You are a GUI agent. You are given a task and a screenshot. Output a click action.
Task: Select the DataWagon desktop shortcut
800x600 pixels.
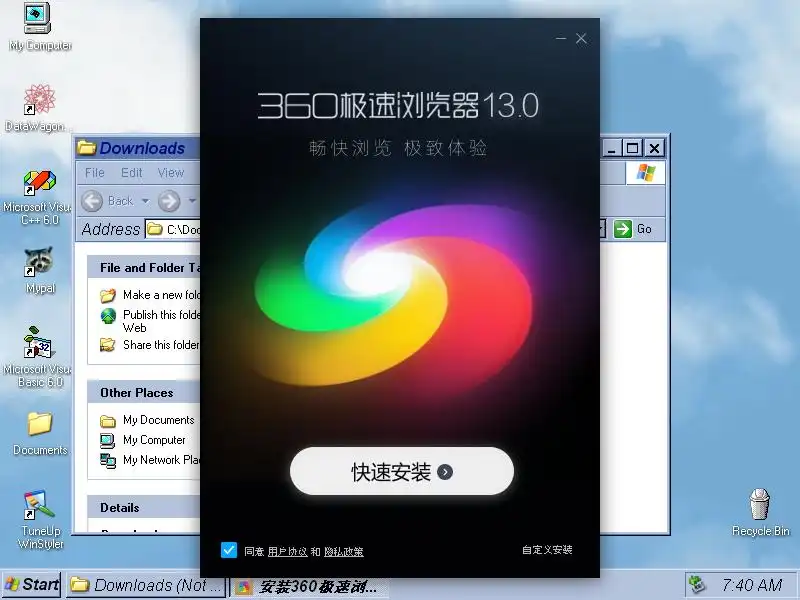pyautogui.click(x=39, y=108)
